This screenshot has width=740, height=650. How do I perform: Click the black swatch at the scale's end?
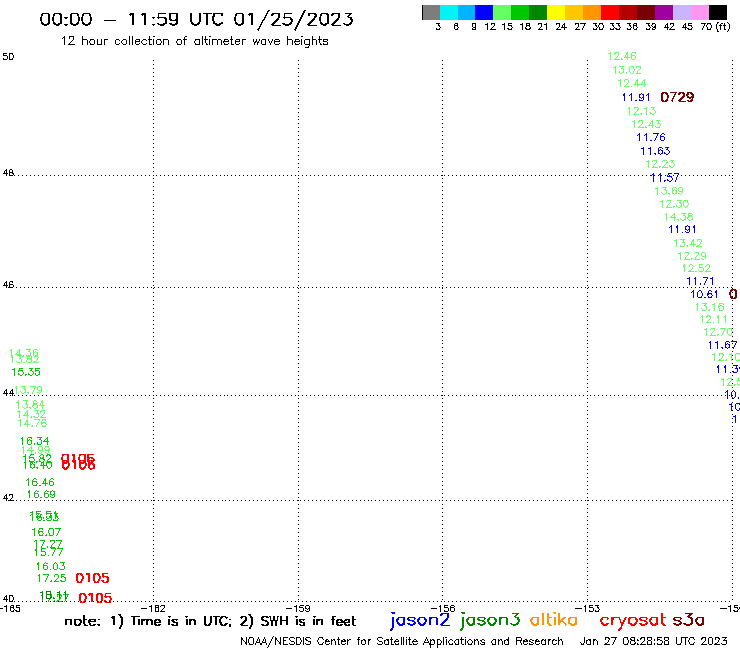[x=718, y=12]
